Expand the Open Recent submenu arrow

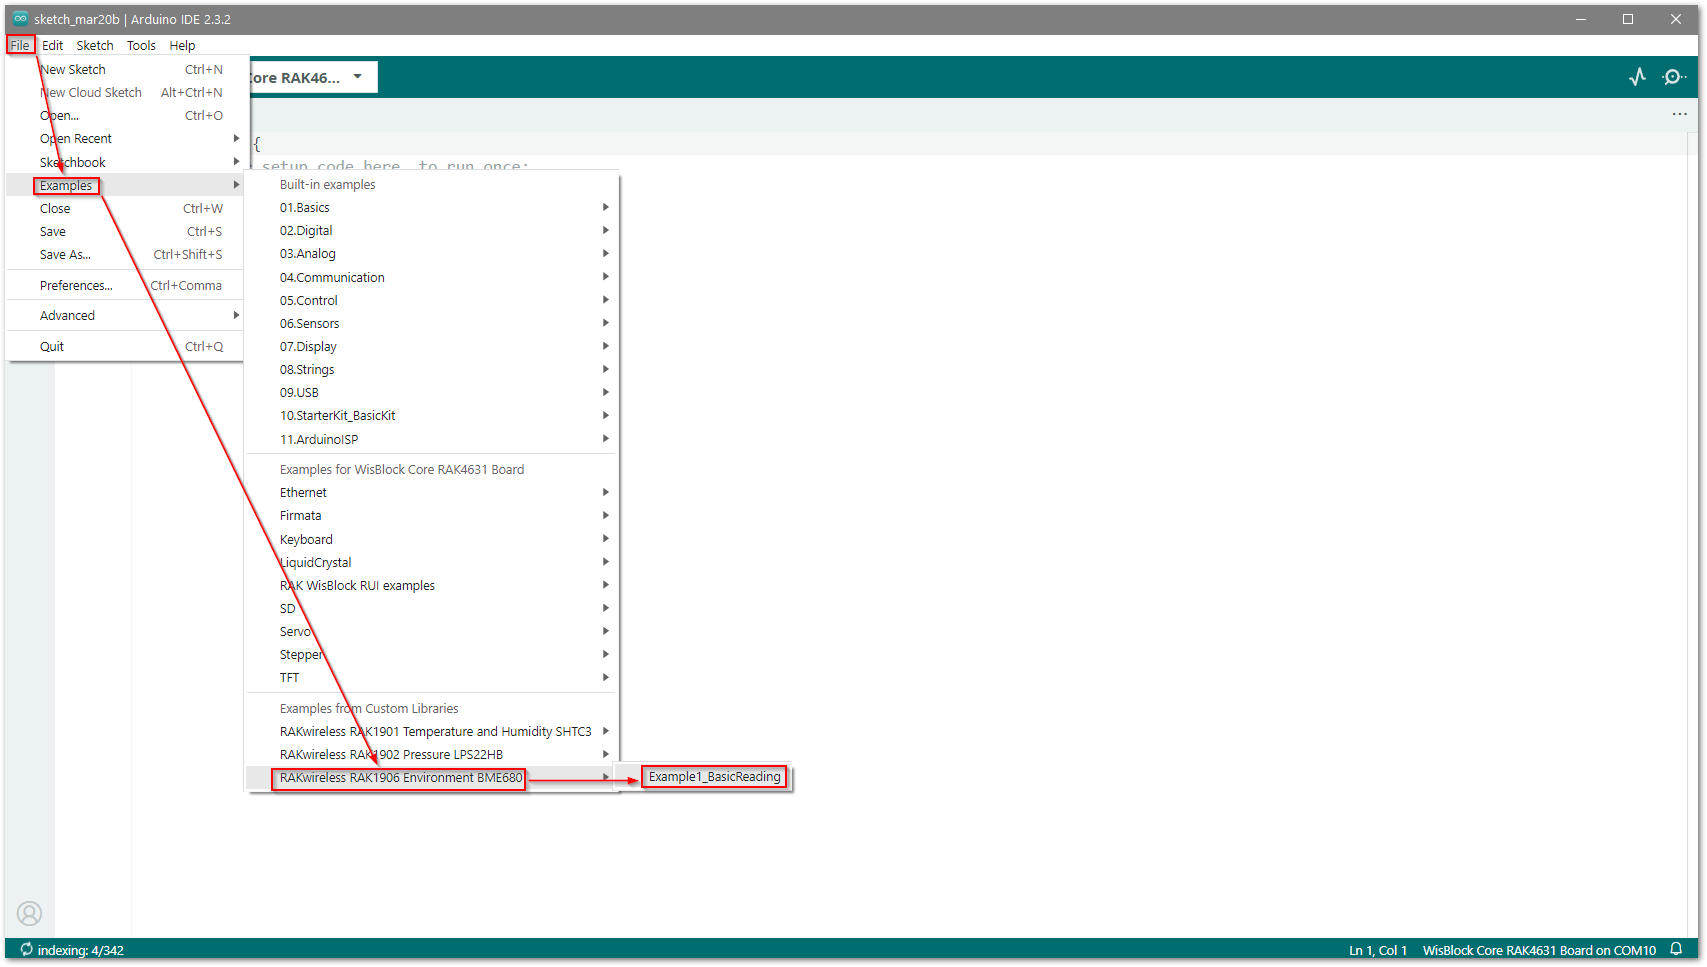pos(236,138)
